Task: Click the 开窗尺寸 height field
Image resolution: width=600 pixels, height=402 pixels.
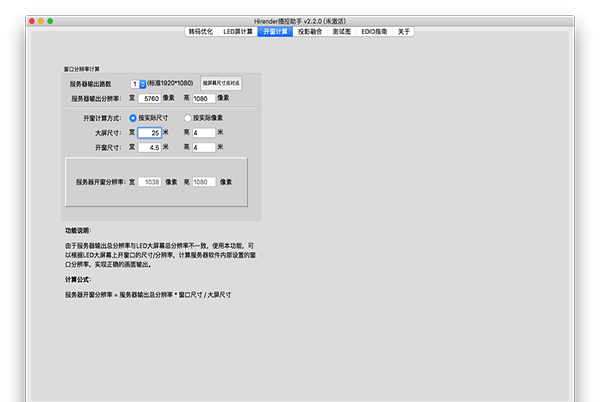Action: click(x=204, y=148)
